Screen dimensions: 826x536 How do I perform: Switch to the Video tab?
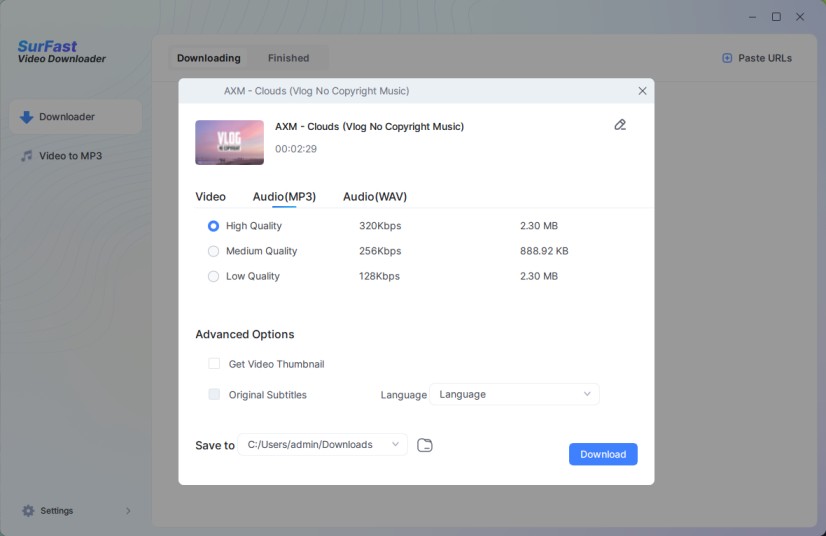tap(211, 197)
